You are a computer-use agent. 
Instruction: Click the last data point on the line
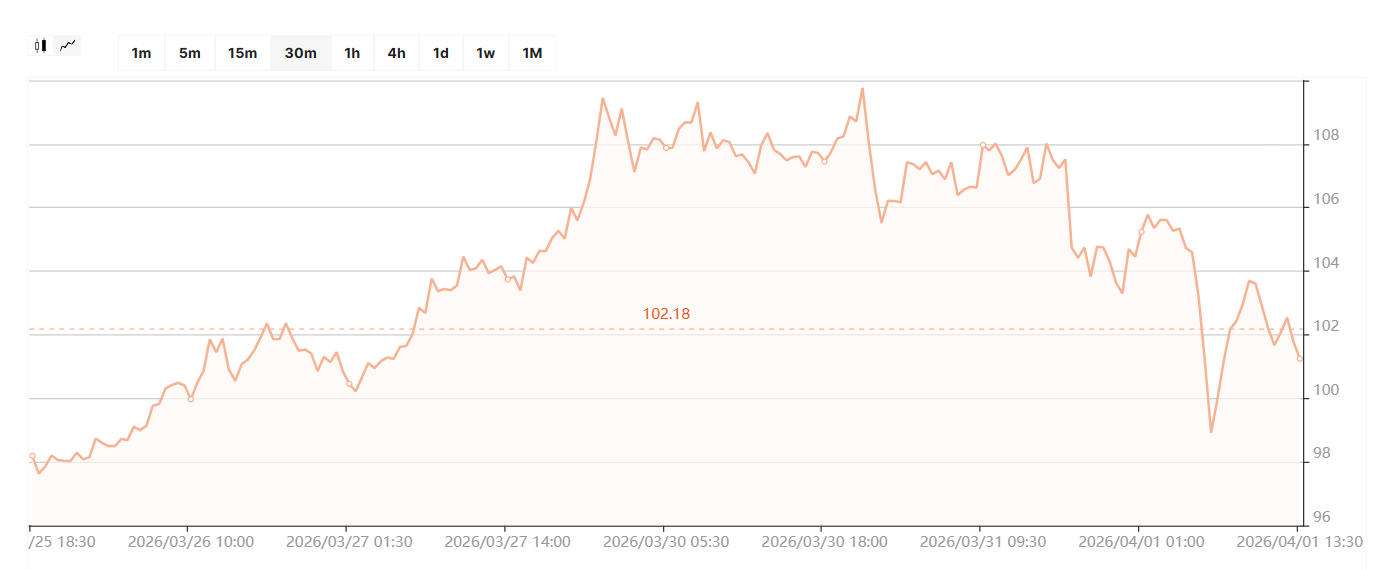point(1299,358)
